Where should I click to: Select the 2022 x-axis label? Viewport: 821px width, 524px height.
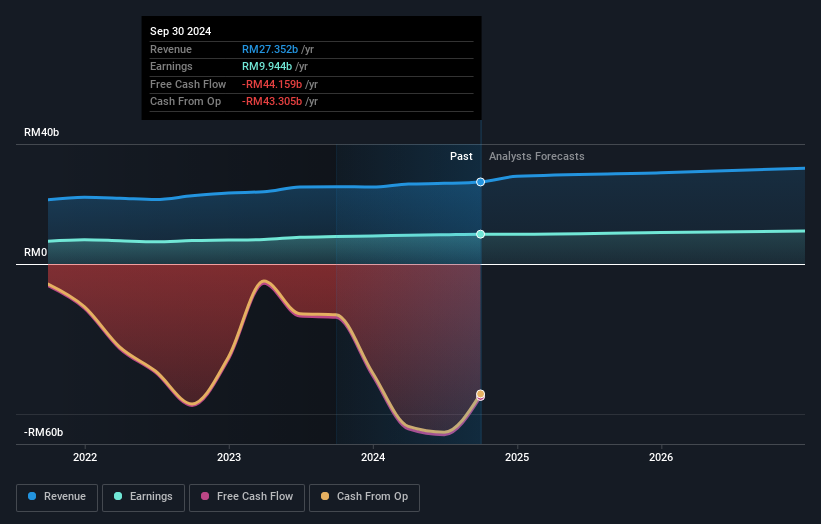point(85,458)
